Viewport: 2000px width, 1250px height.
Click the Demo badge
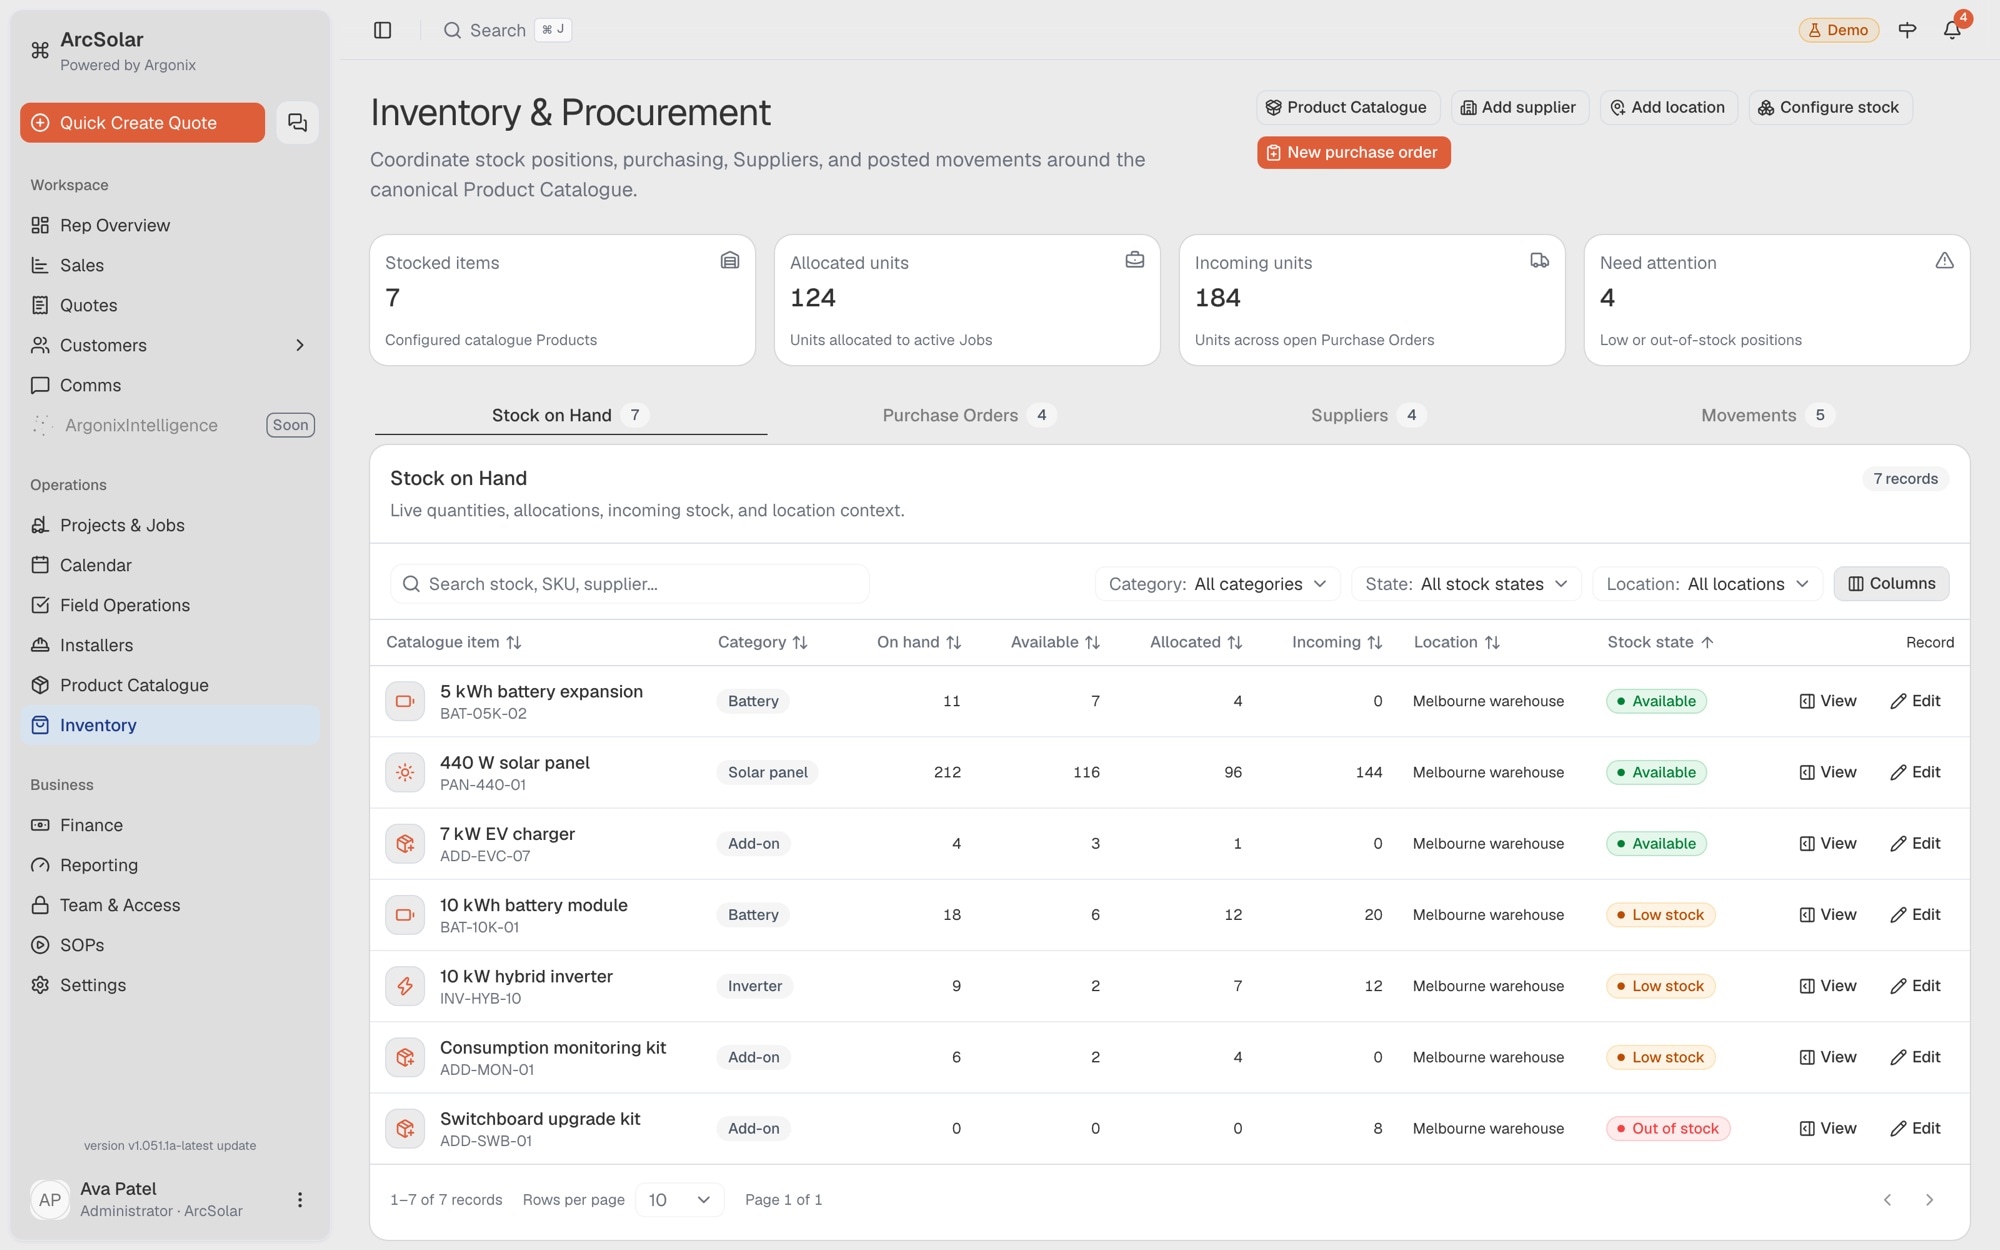pyautogui.click(x=1838, y=30)
